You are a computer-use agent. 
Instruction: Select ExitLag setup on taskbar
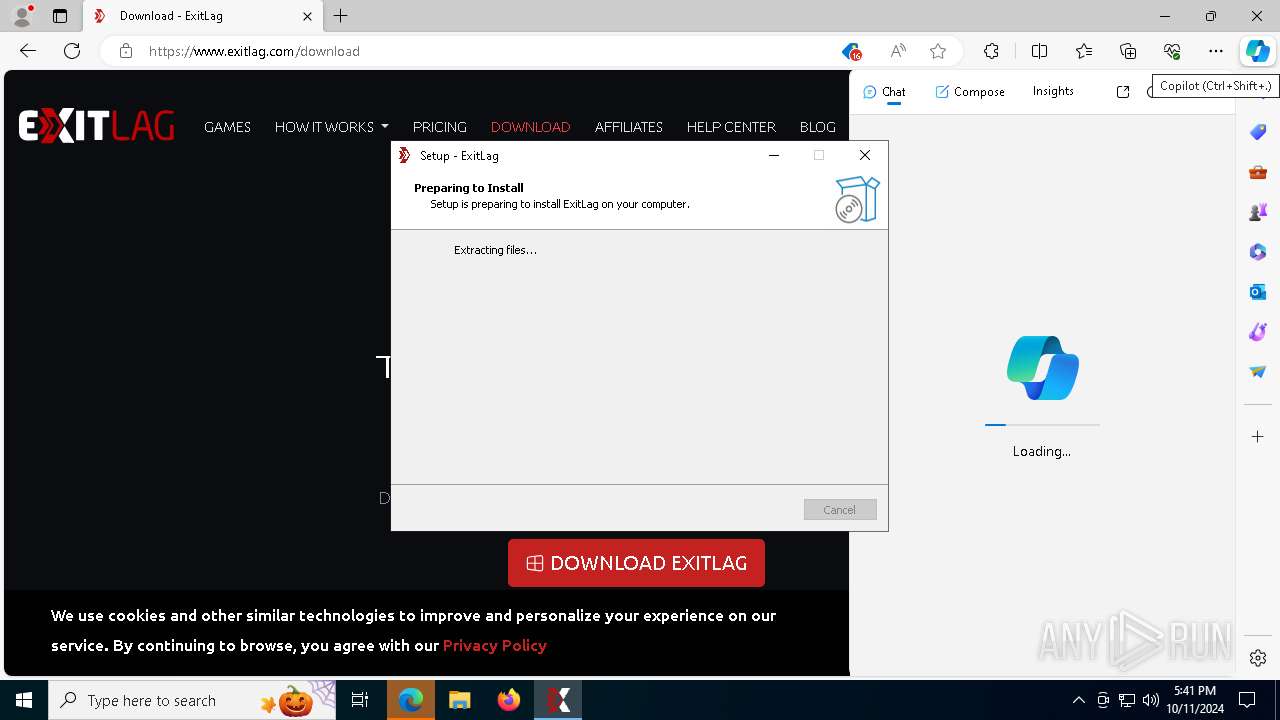pyautogui.click(x=558, y=700)
